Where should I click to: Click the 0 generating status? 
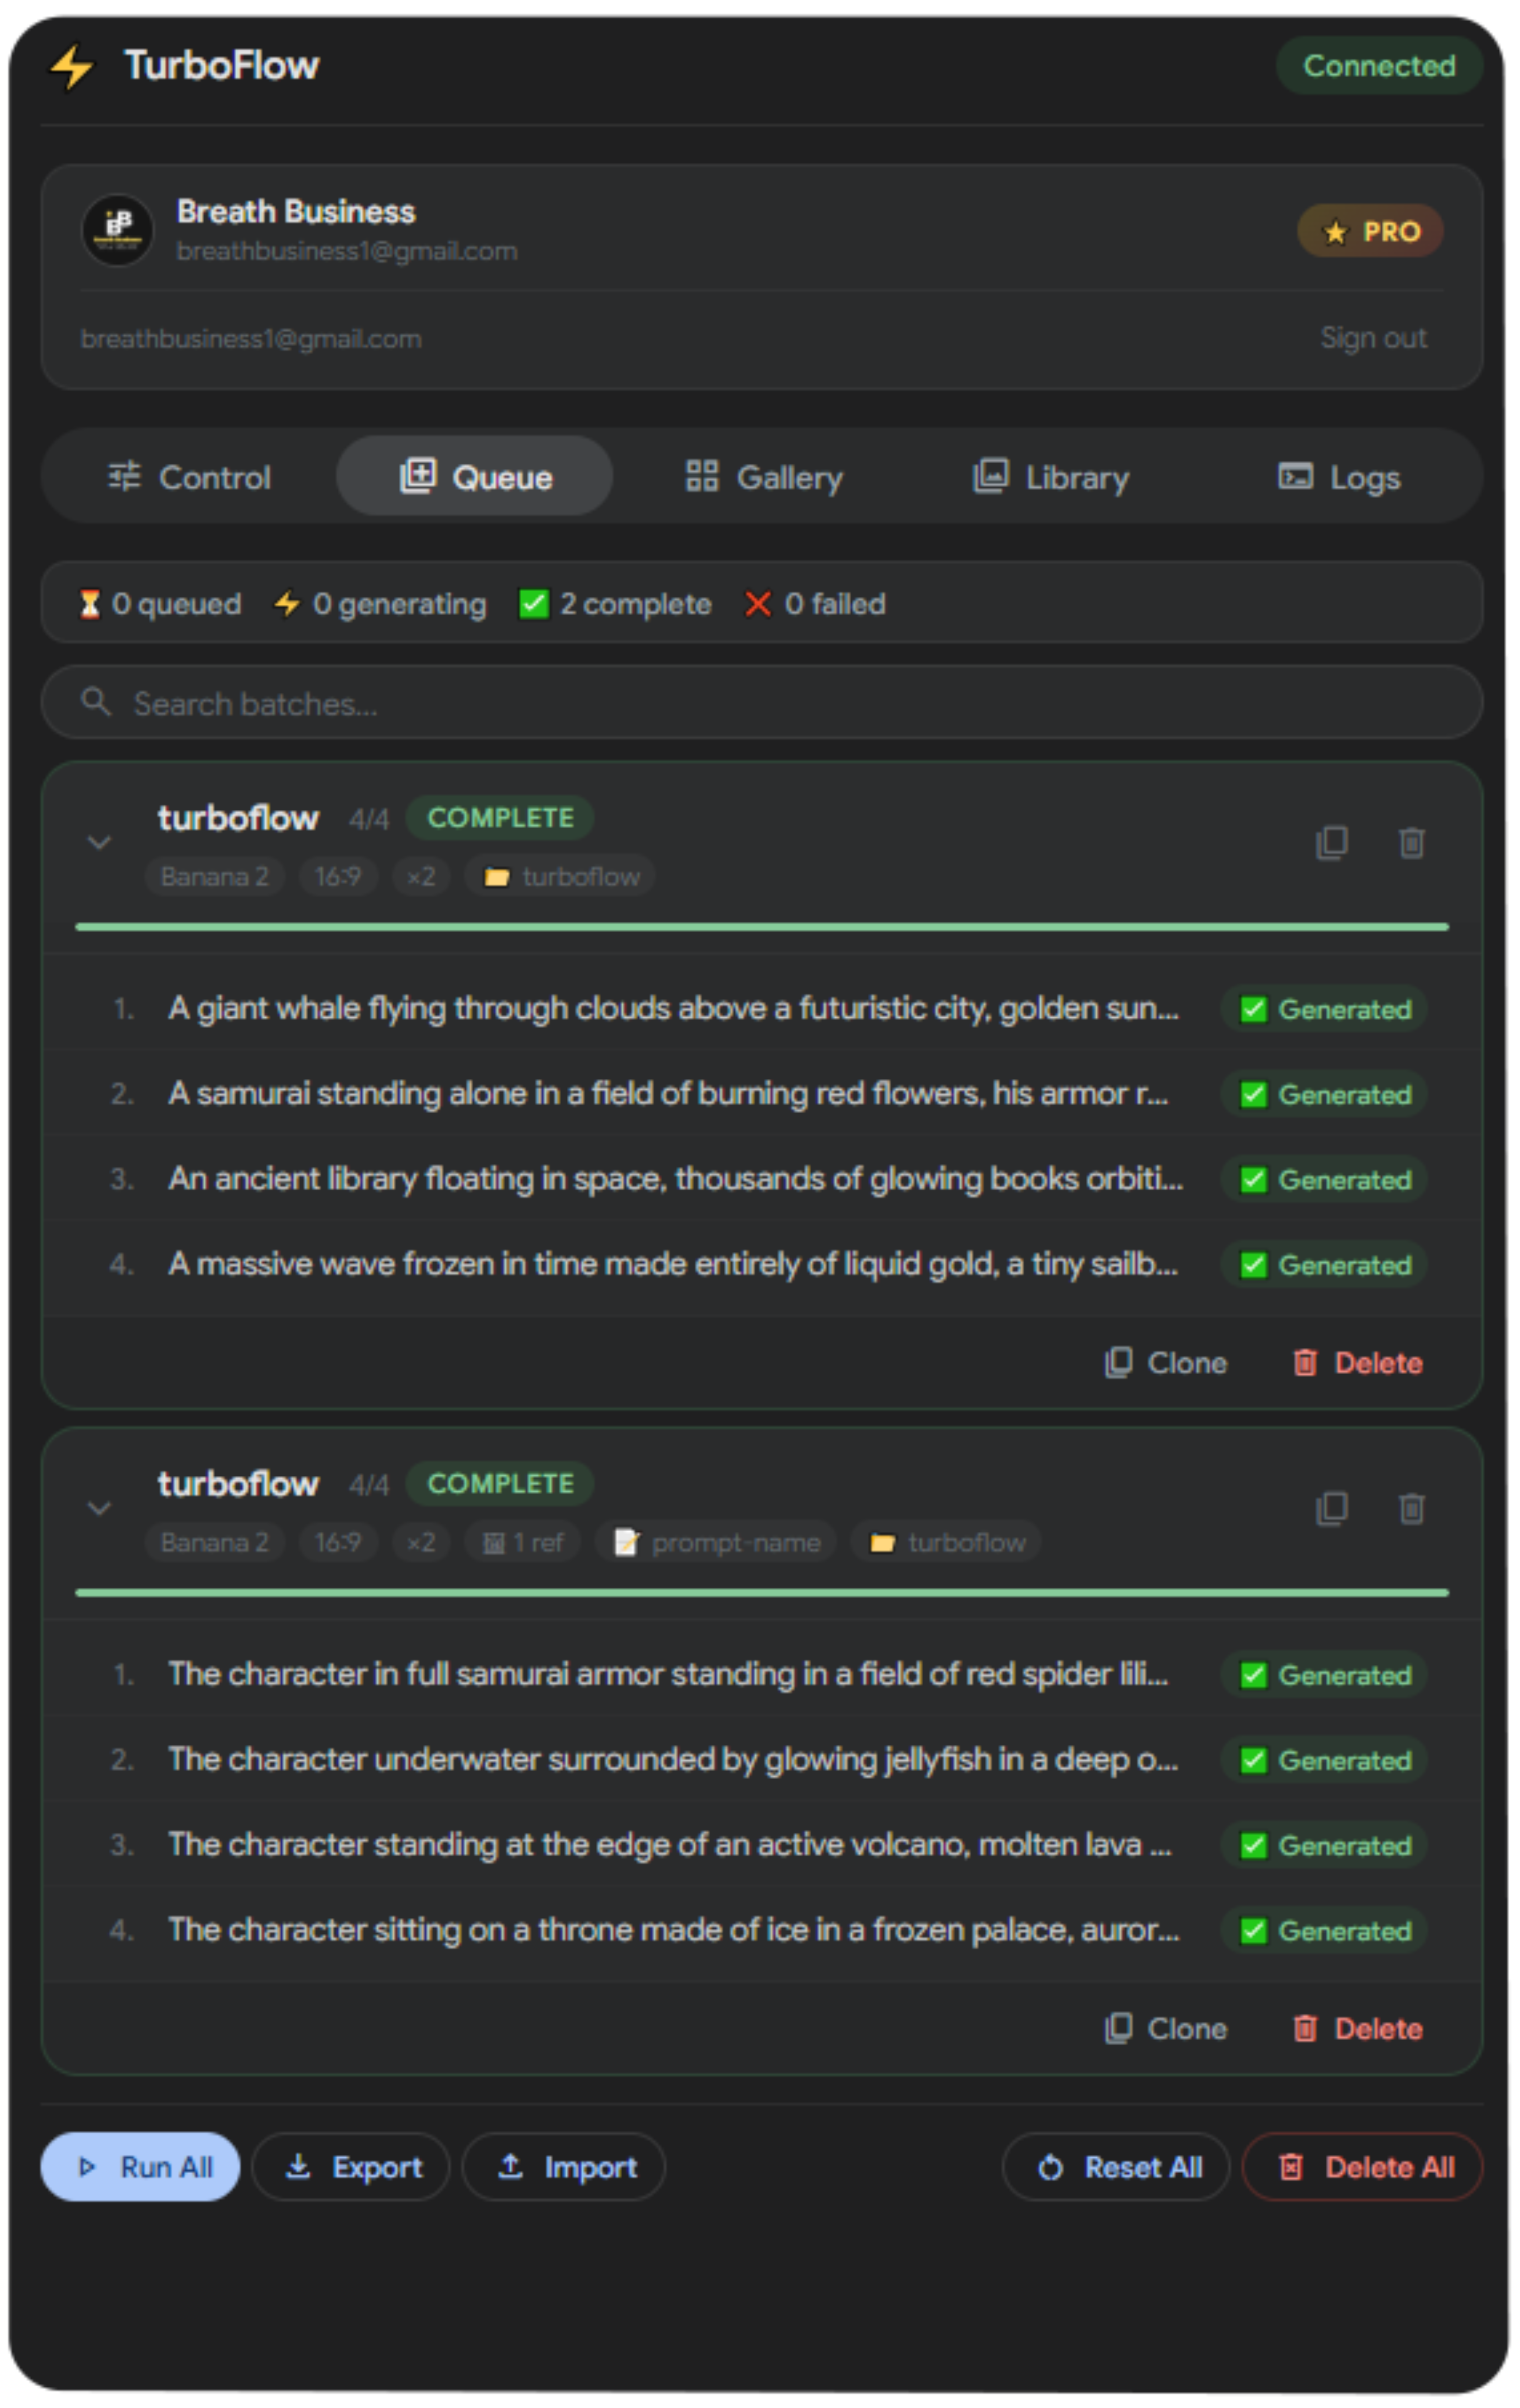pos(380,604)
